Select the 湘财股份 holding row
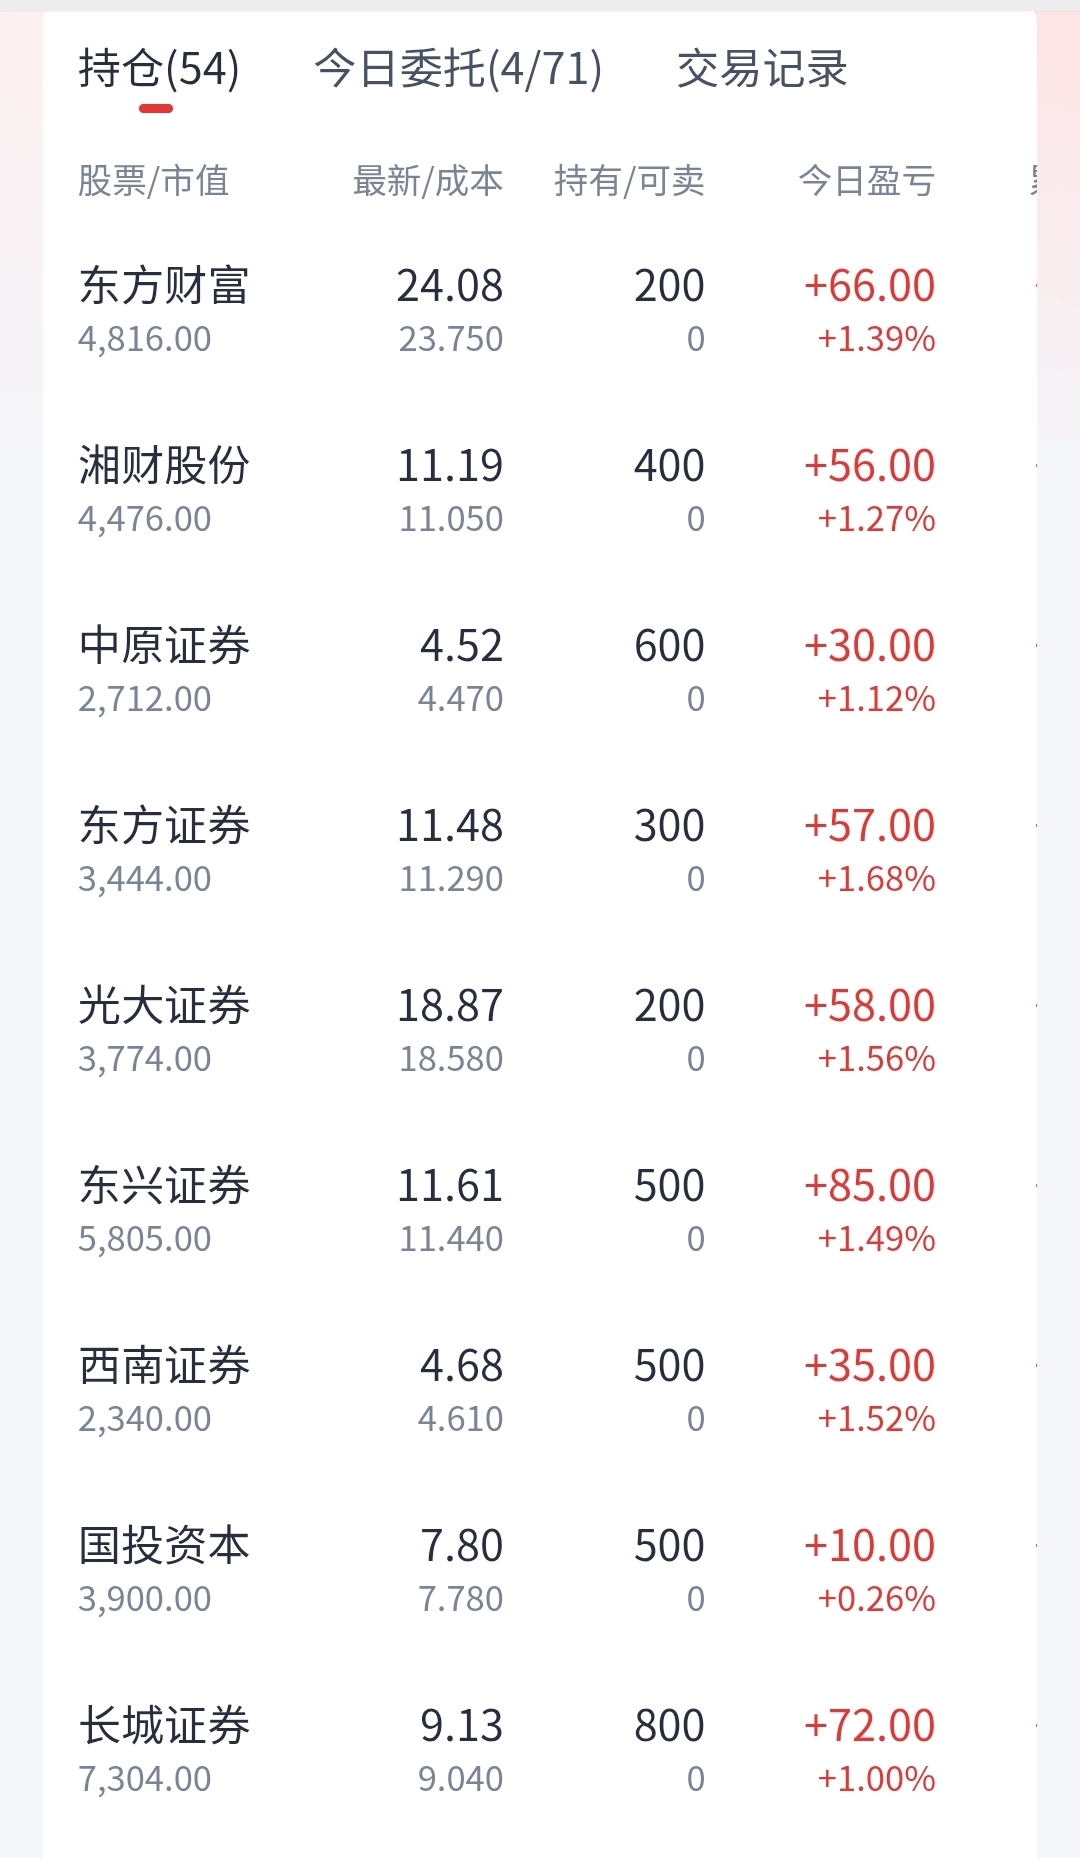 coord(540,491)
